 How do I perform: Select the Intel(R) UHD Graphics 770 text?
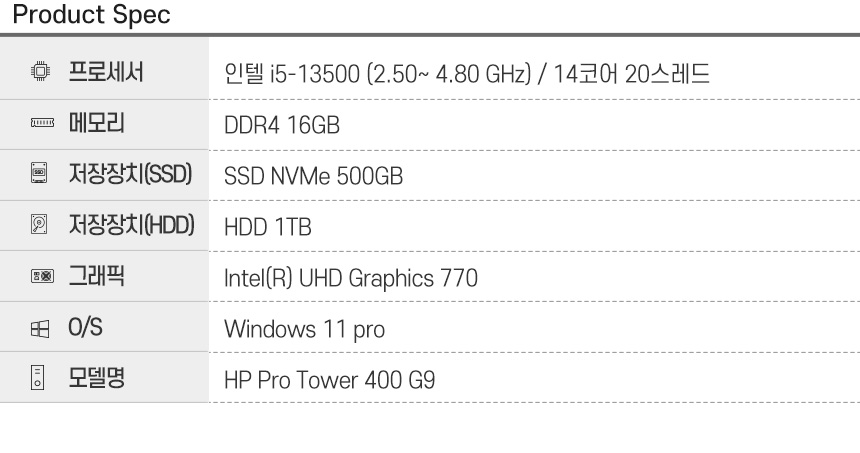click(350, 278)
